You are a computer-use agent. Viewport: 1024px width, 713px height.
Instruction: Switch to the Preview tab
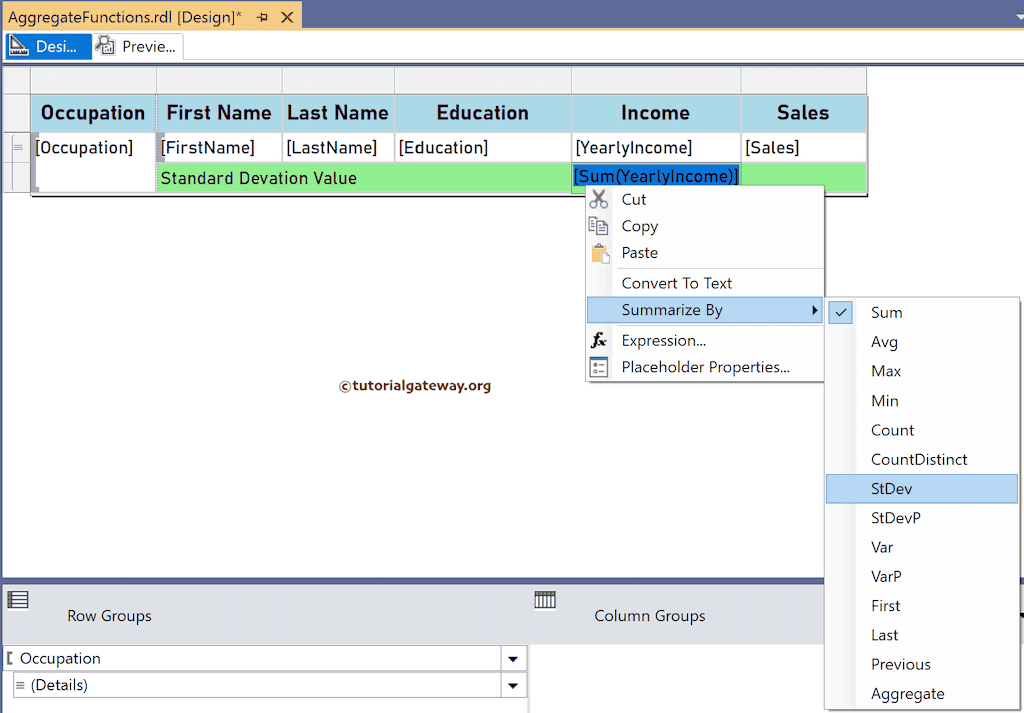click(137, 46)
